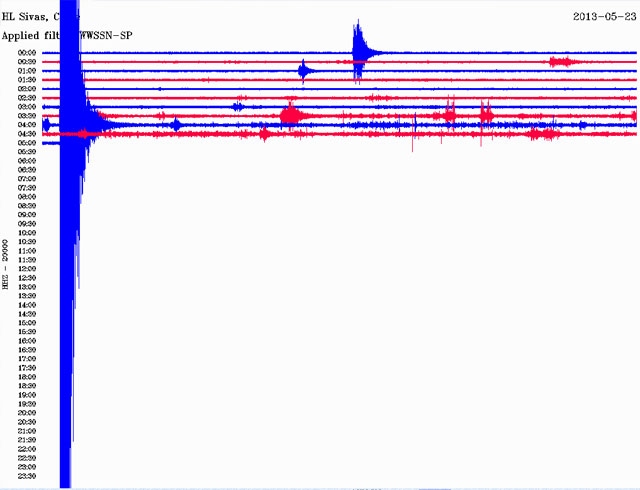The height and width of the screenshot is (490, 640).
Task: Select the red burst on 03:30 trace left-center
Action: coord(292,115)
